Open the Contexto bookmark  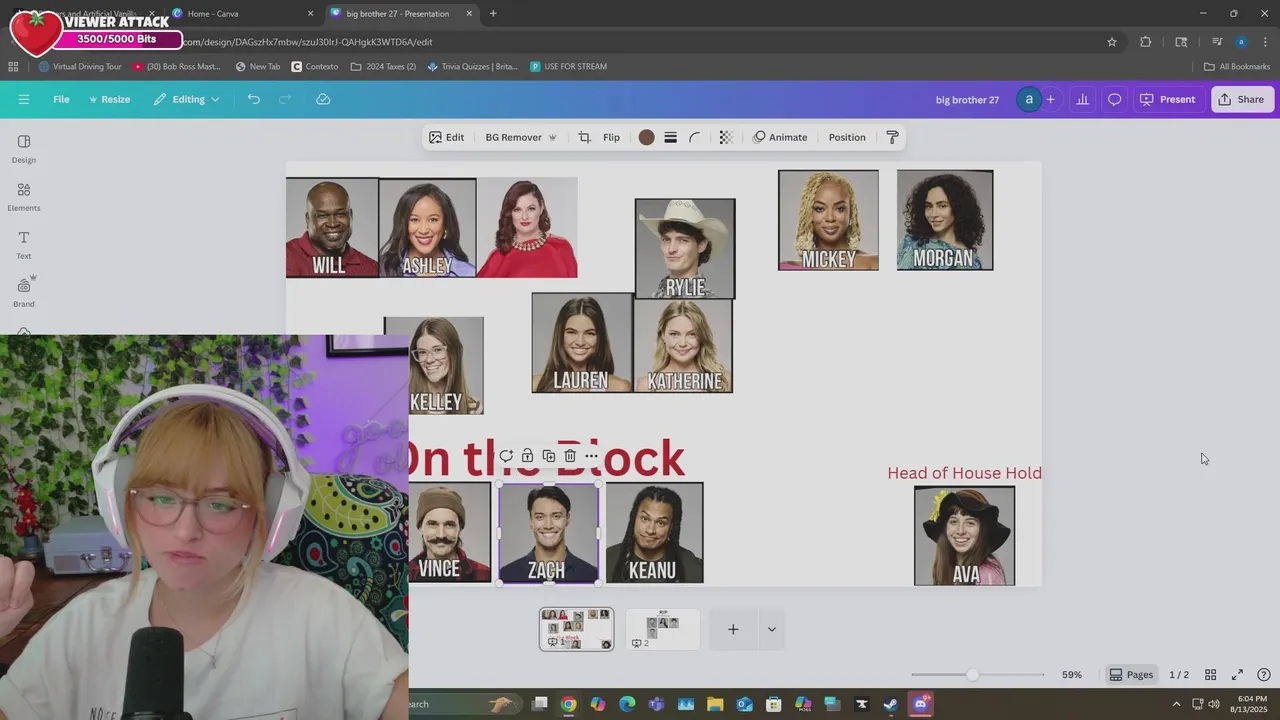tap(315, 67)
